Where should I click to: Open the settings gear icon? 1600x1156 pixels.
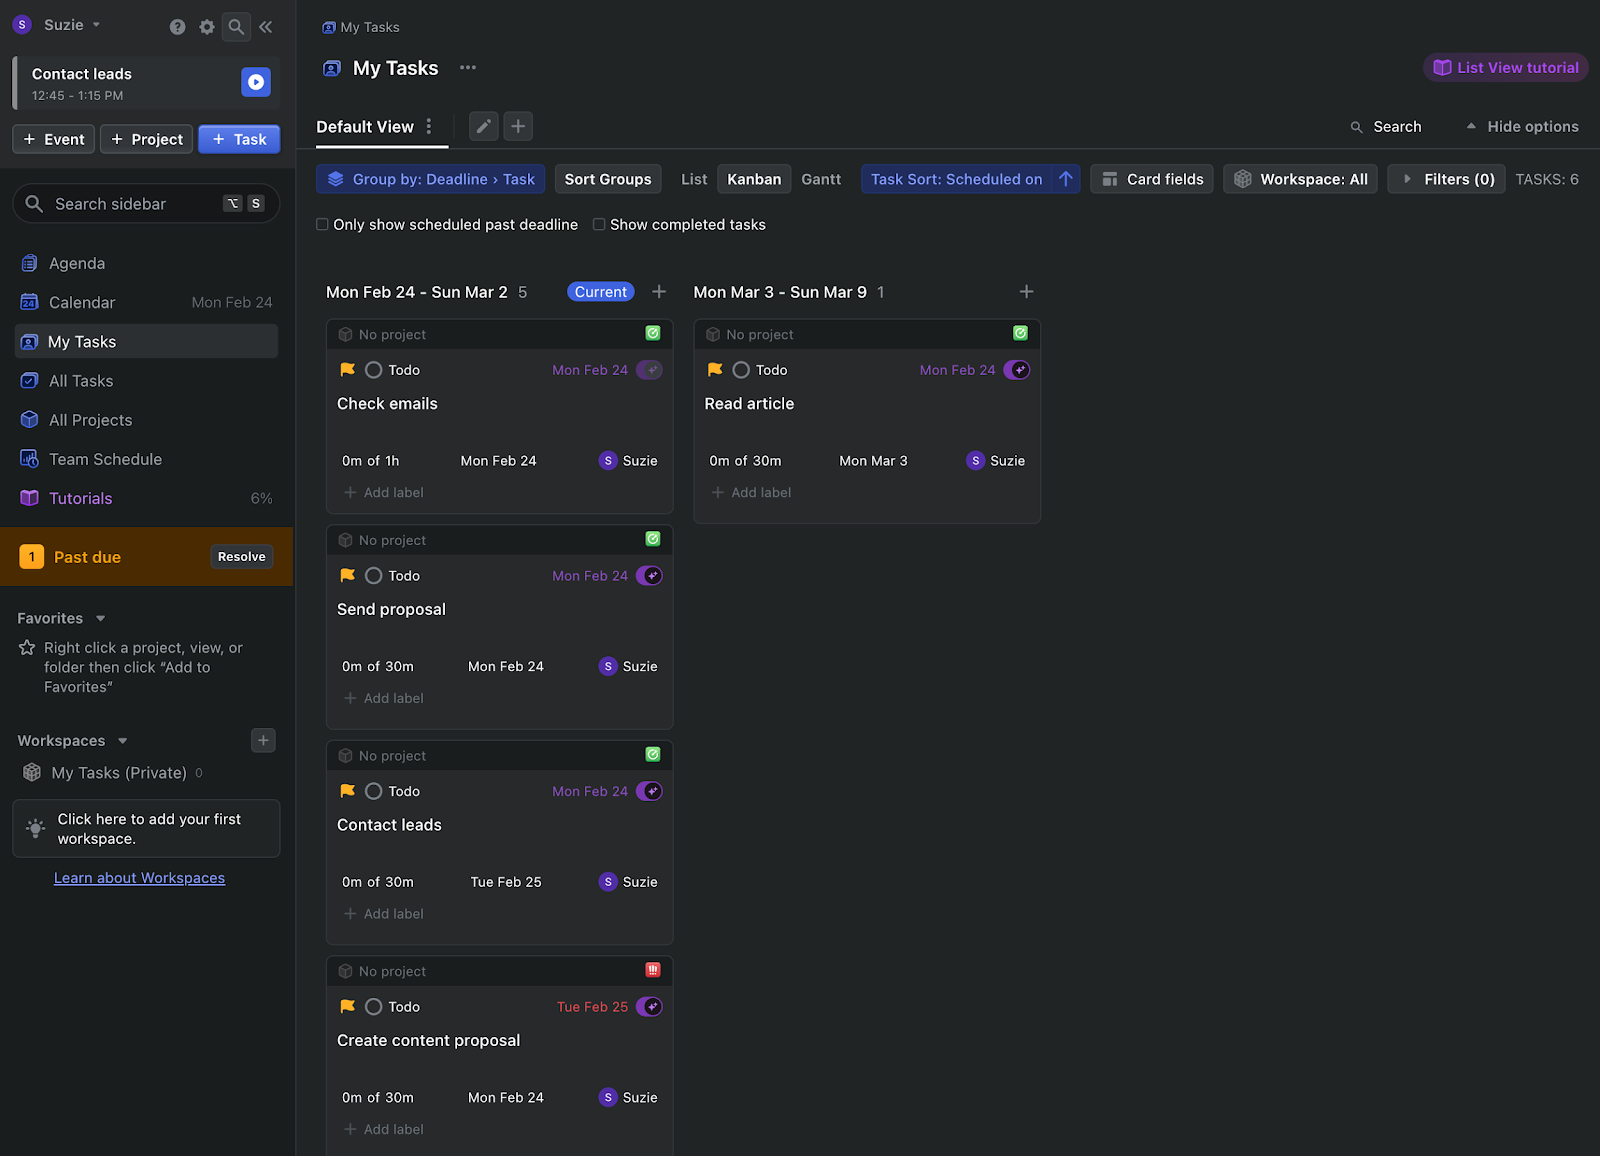pos(206,27)
